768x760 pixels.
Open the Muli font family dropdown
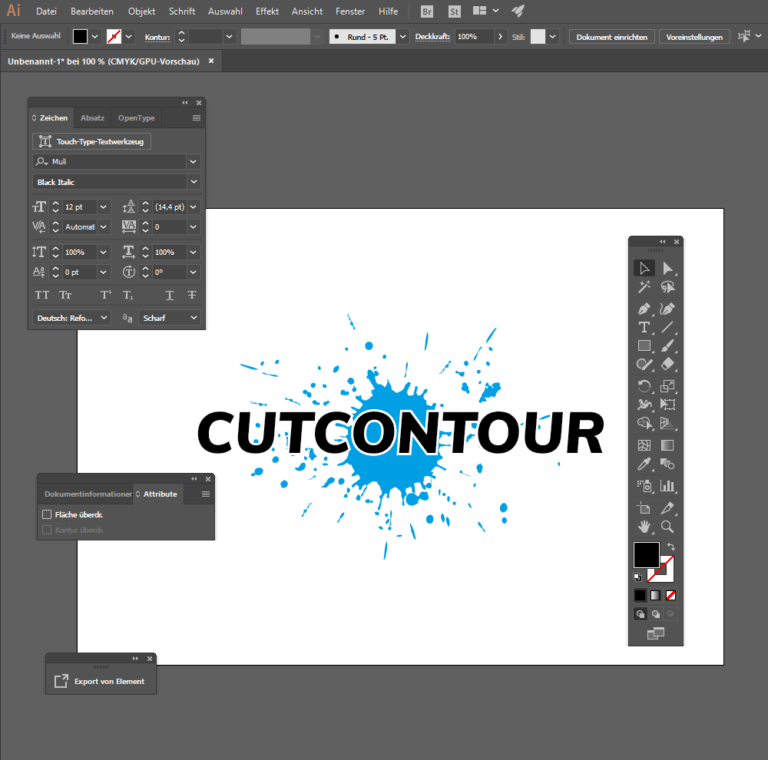point(193,162)
